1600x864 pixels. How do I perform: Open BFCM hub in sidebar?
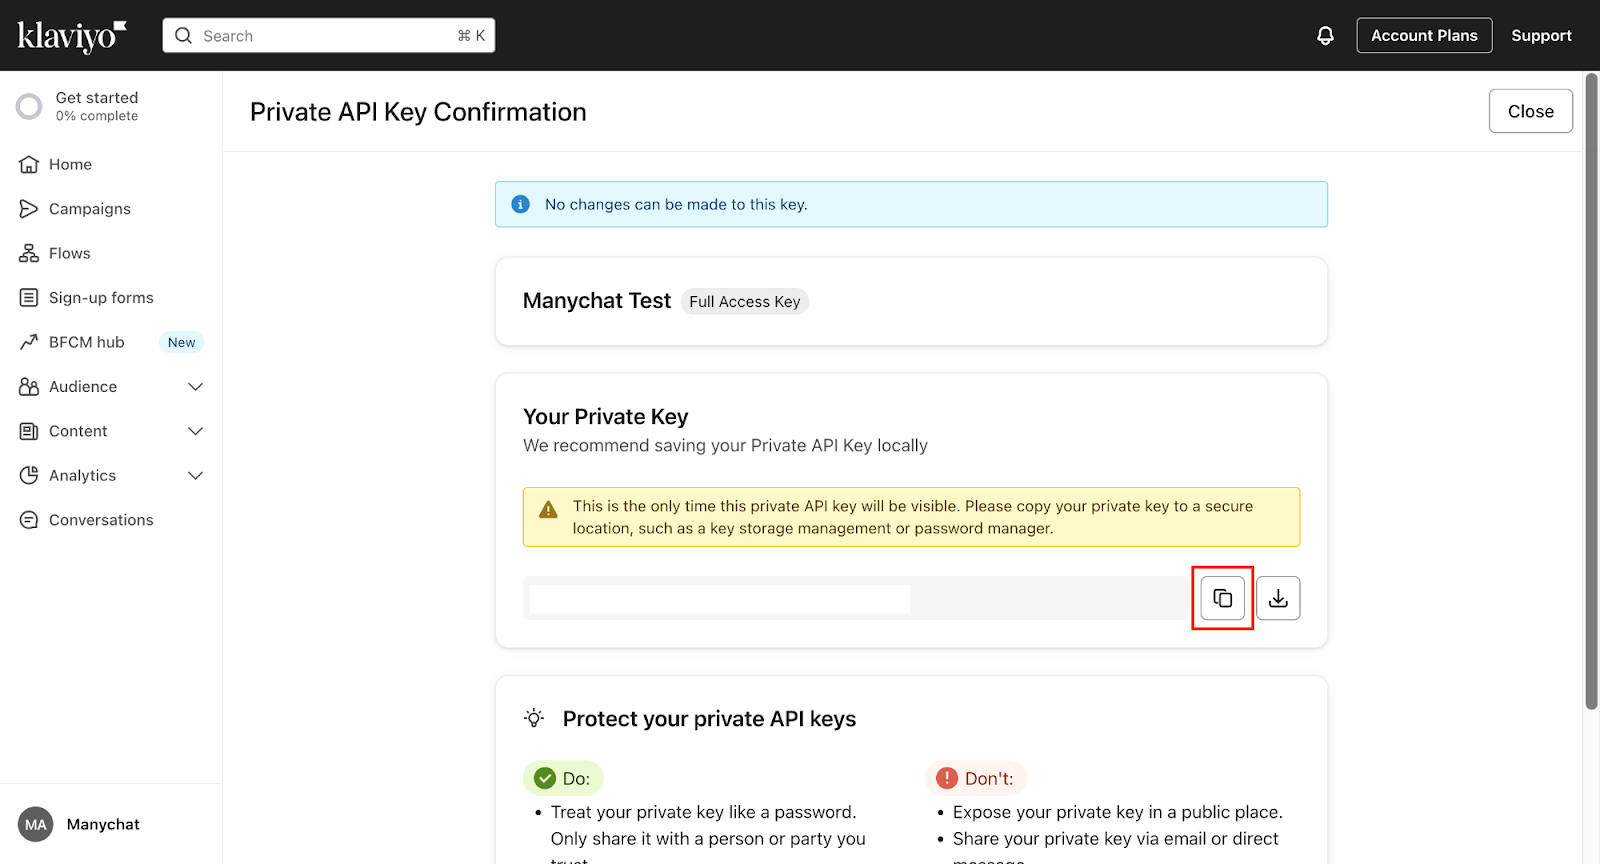click(87, 342)
